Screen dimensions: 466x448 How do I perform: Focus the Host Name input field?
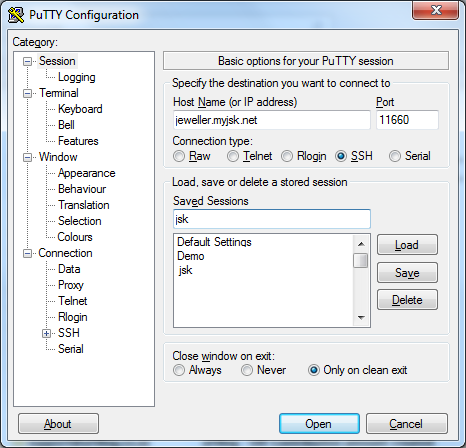[x=272, y=120]
